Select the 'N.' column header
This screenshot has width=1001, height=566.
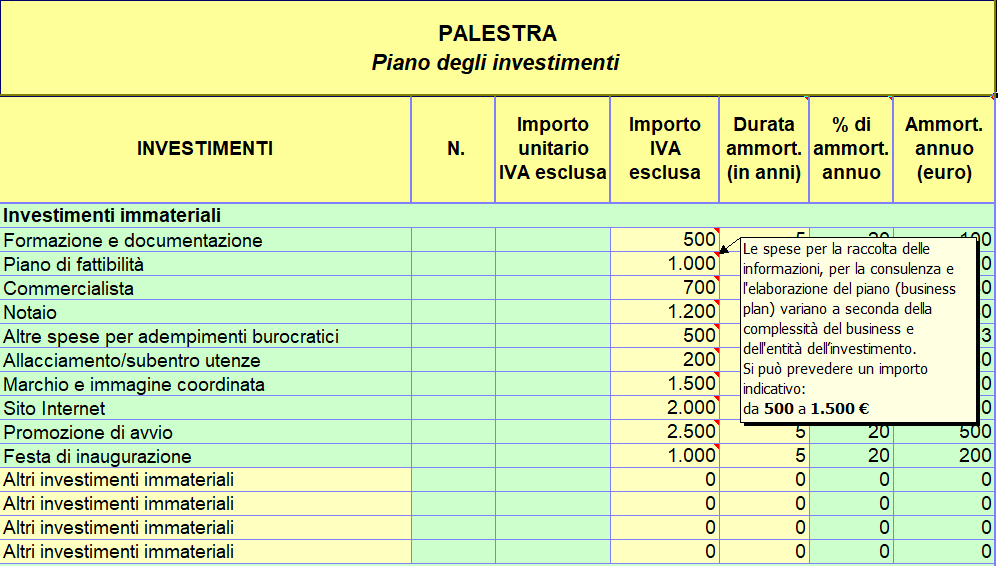click(x=453, y=149)
